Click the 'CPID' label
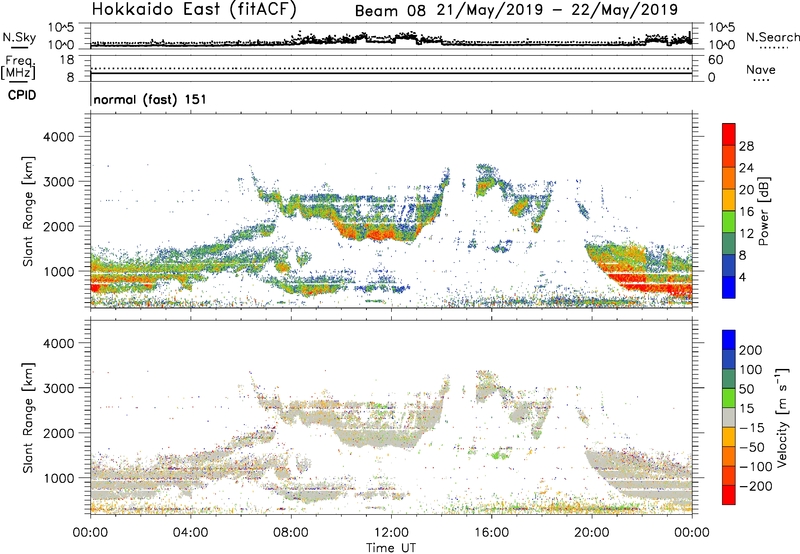This screenshot has width=800, height=554. pos(22,95)
